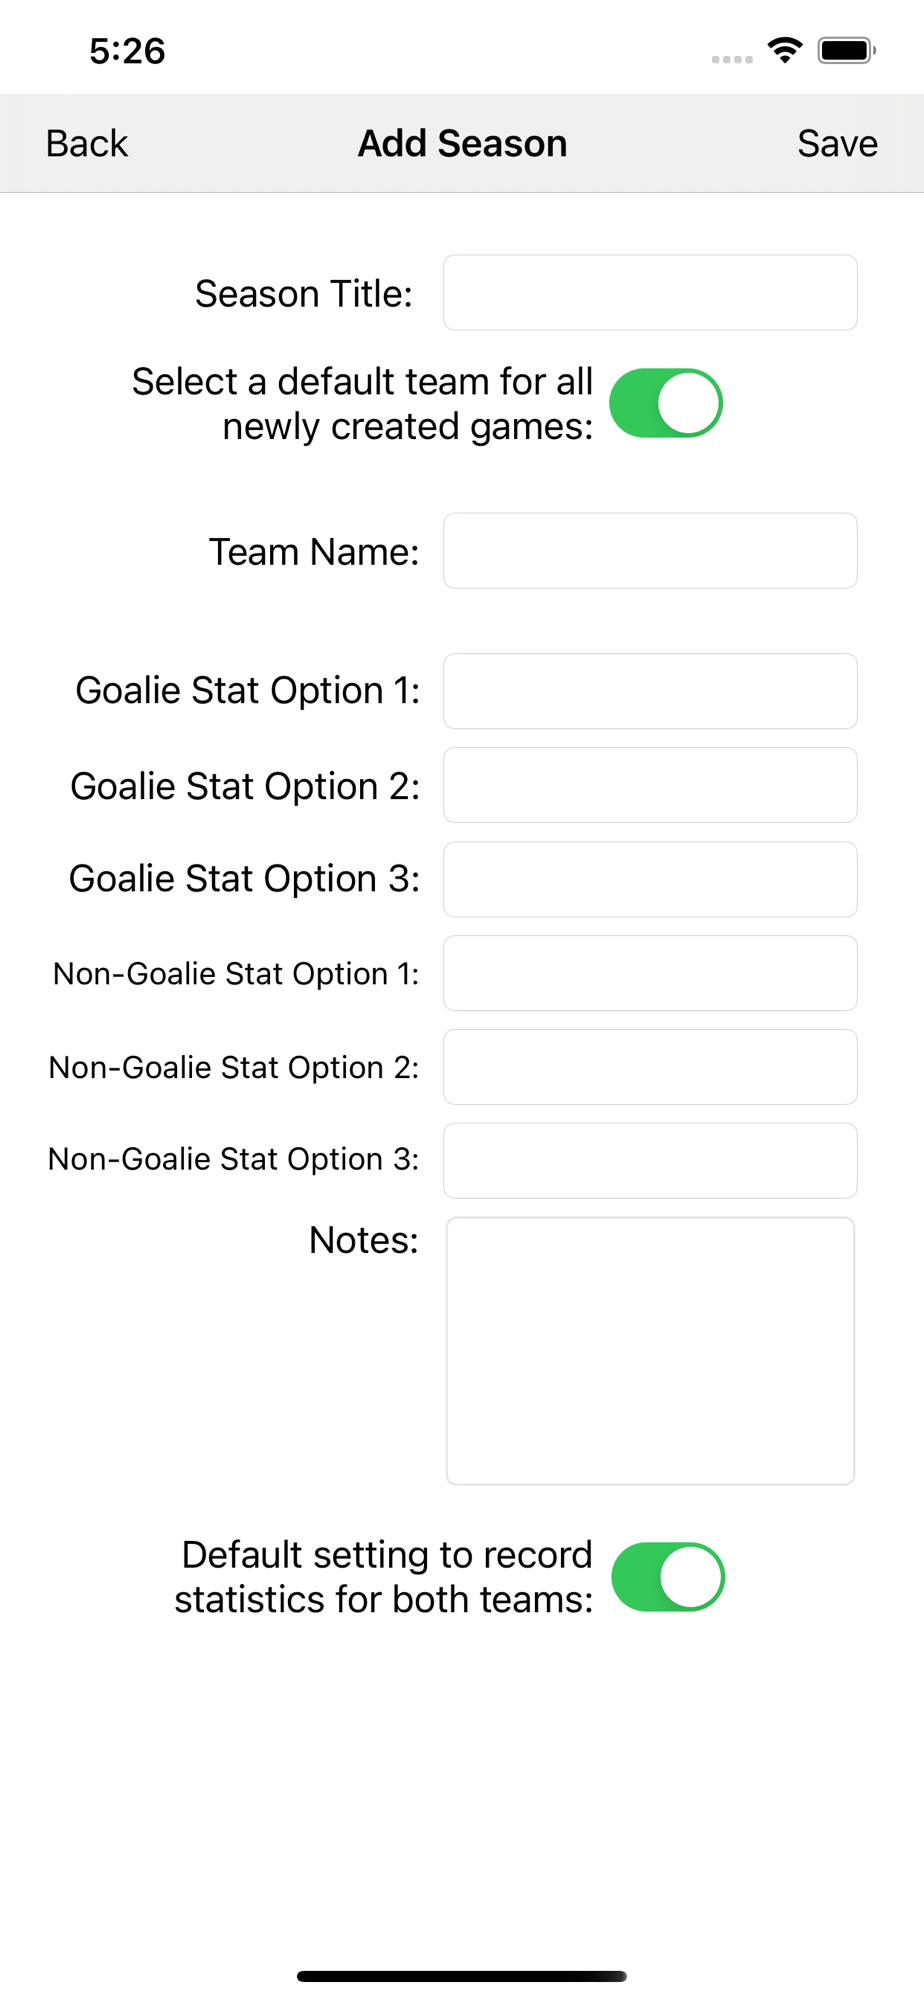Tap Save to store the season
This screenshot has height=2000, width=924.
(x=836, y=144)
